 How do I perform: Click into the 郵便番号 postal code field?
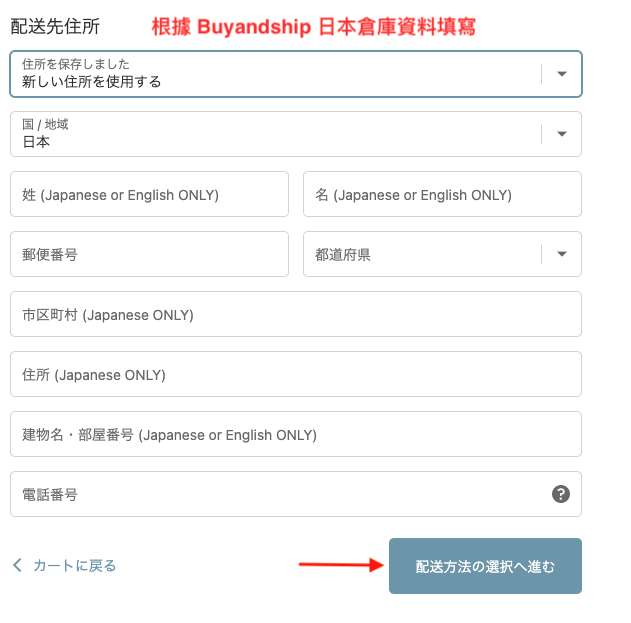coord(149,255)
